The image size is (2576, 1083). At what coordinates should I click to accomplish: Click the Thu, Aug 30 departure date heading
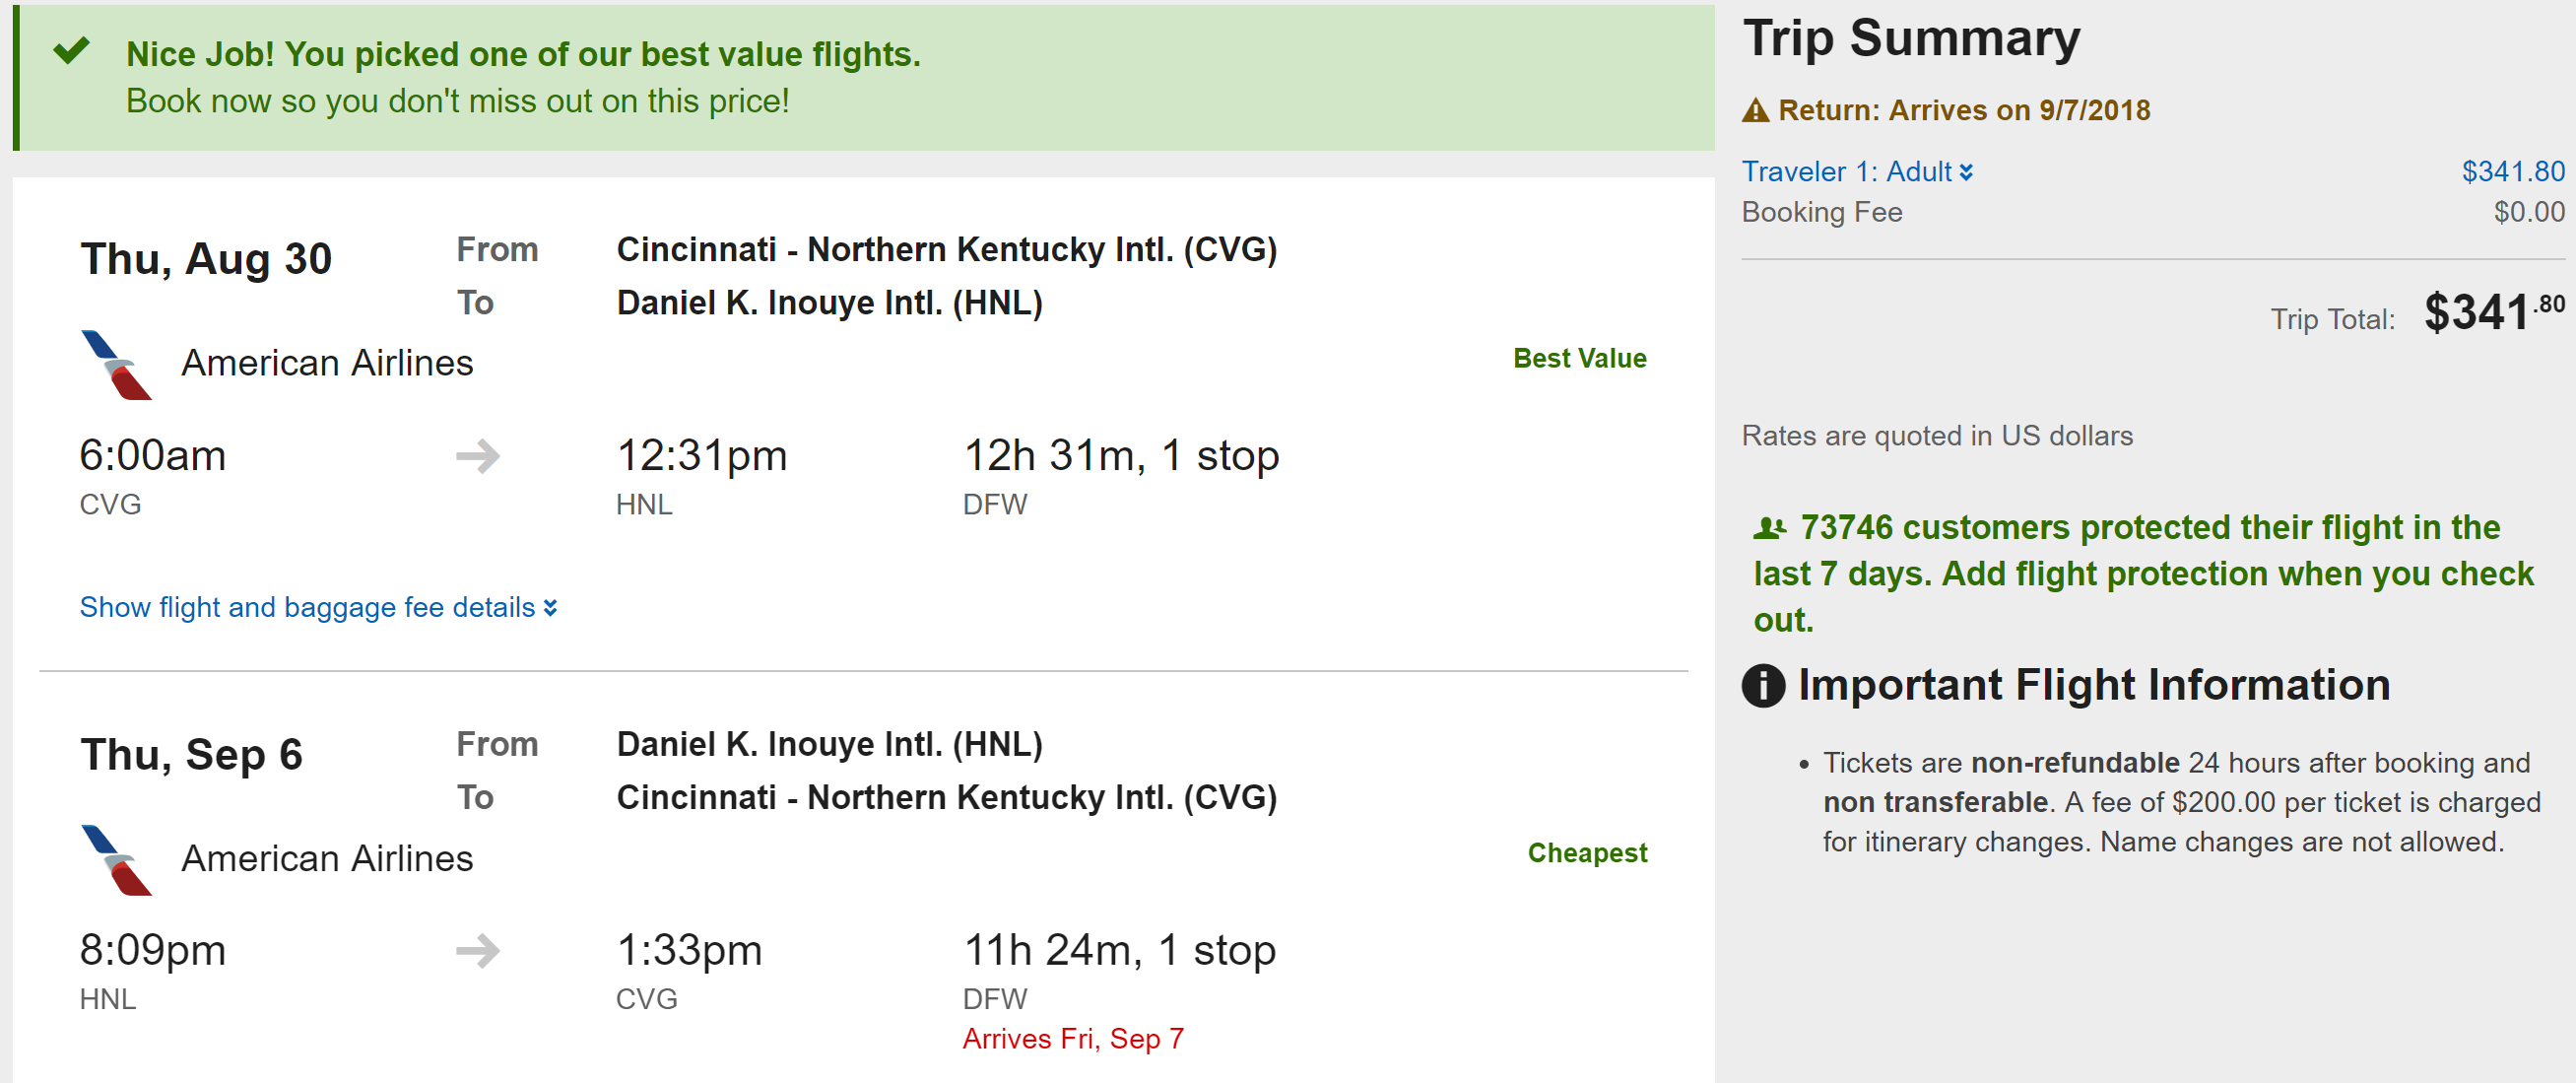click(x=206, y=260)
